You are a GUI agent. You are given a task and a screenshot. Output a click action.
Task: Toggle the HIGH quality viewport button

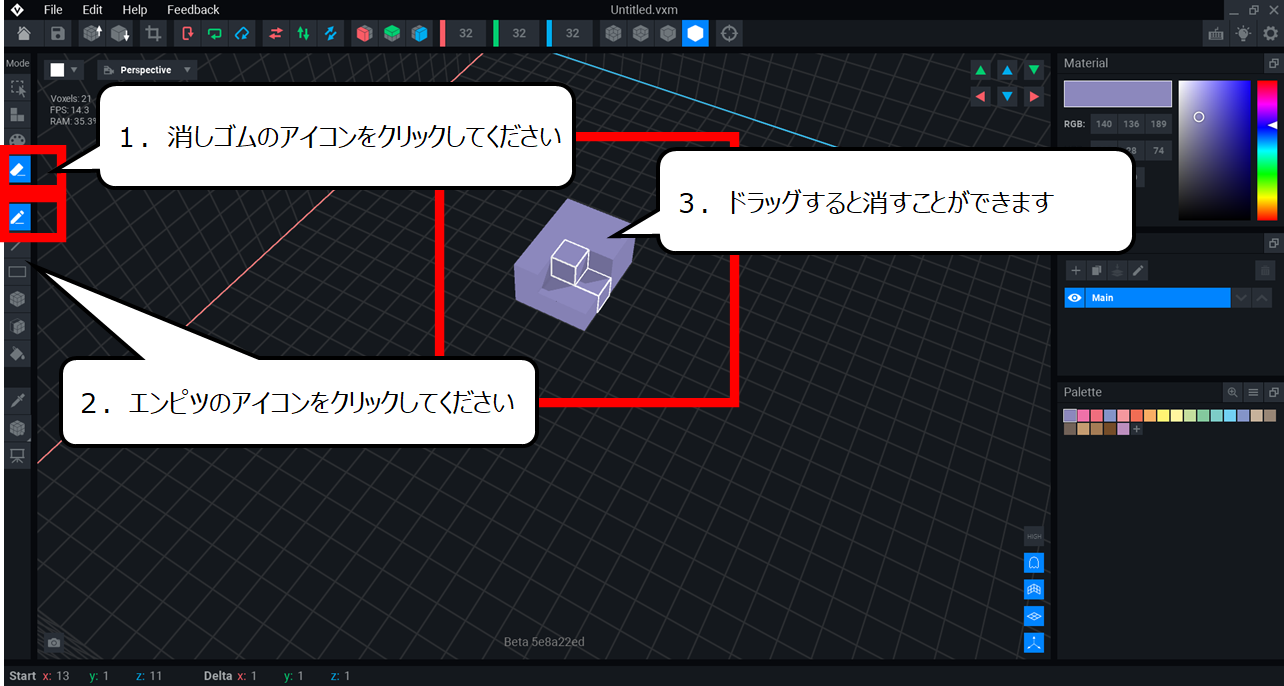click(1034, 536)
